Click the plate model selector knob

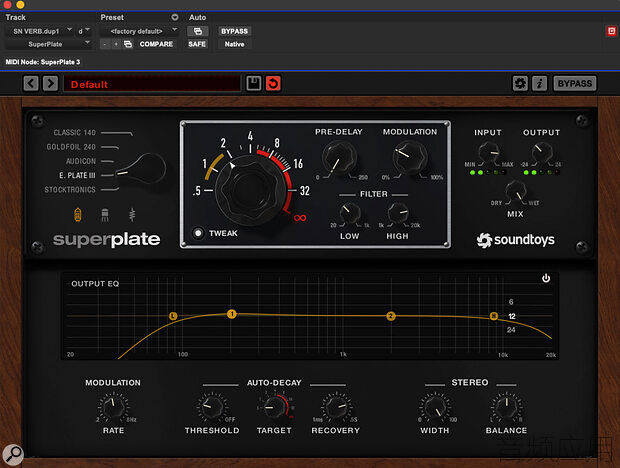point(142,169)
